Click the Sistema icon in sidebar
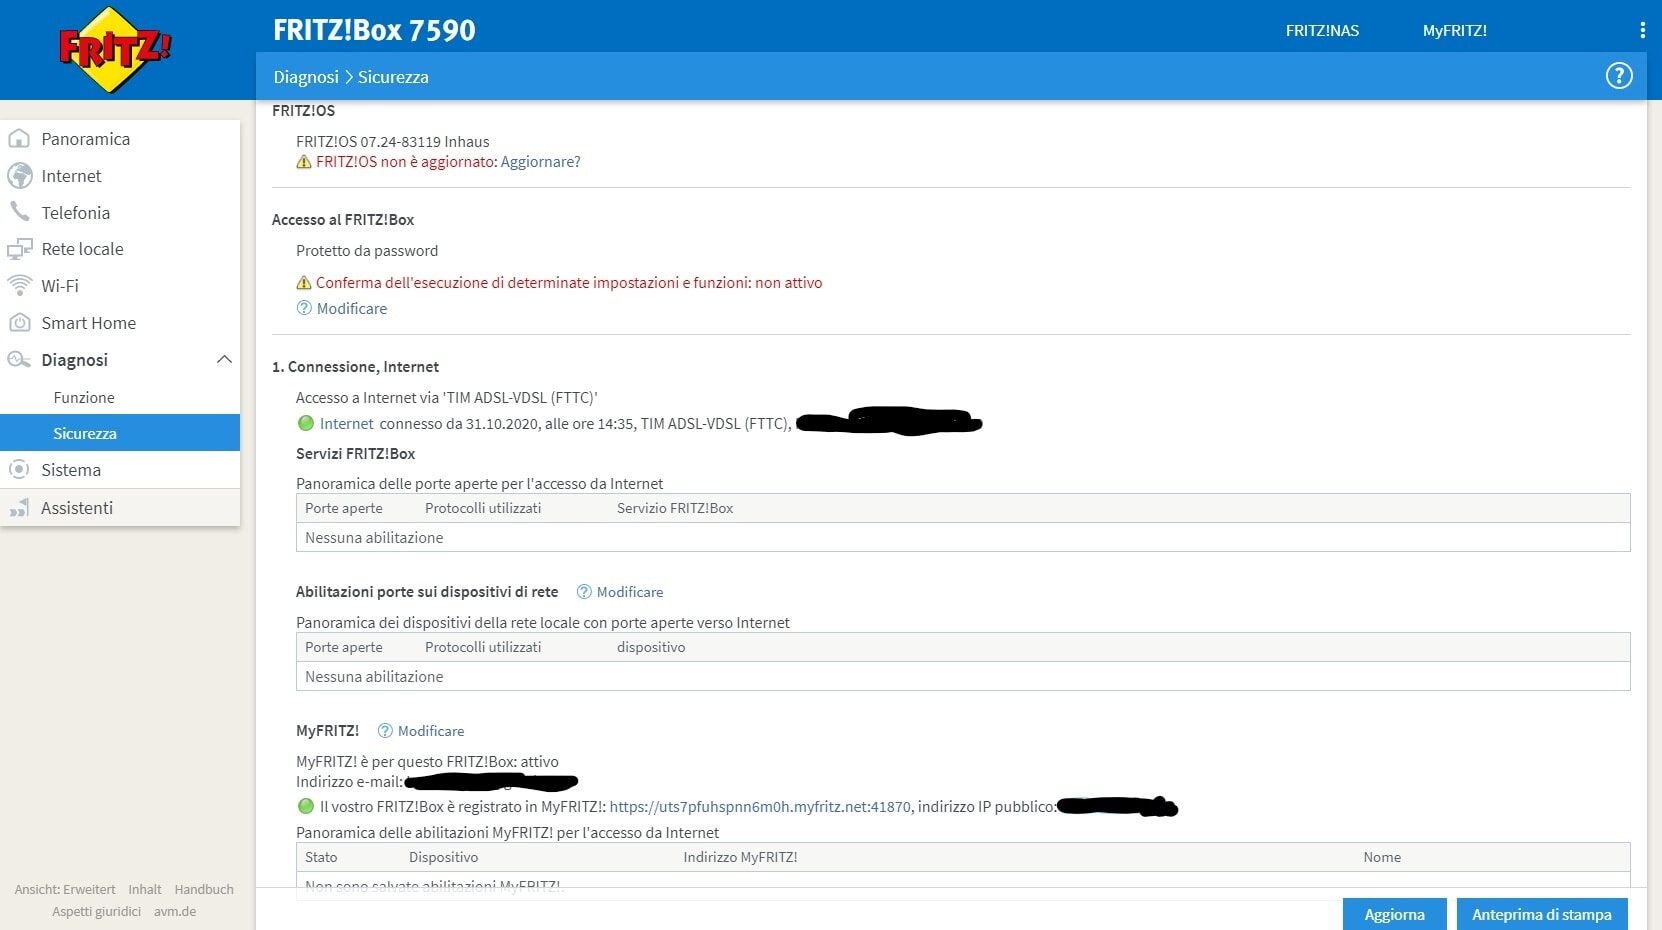Screen dimensions: 1662x930 19,470
